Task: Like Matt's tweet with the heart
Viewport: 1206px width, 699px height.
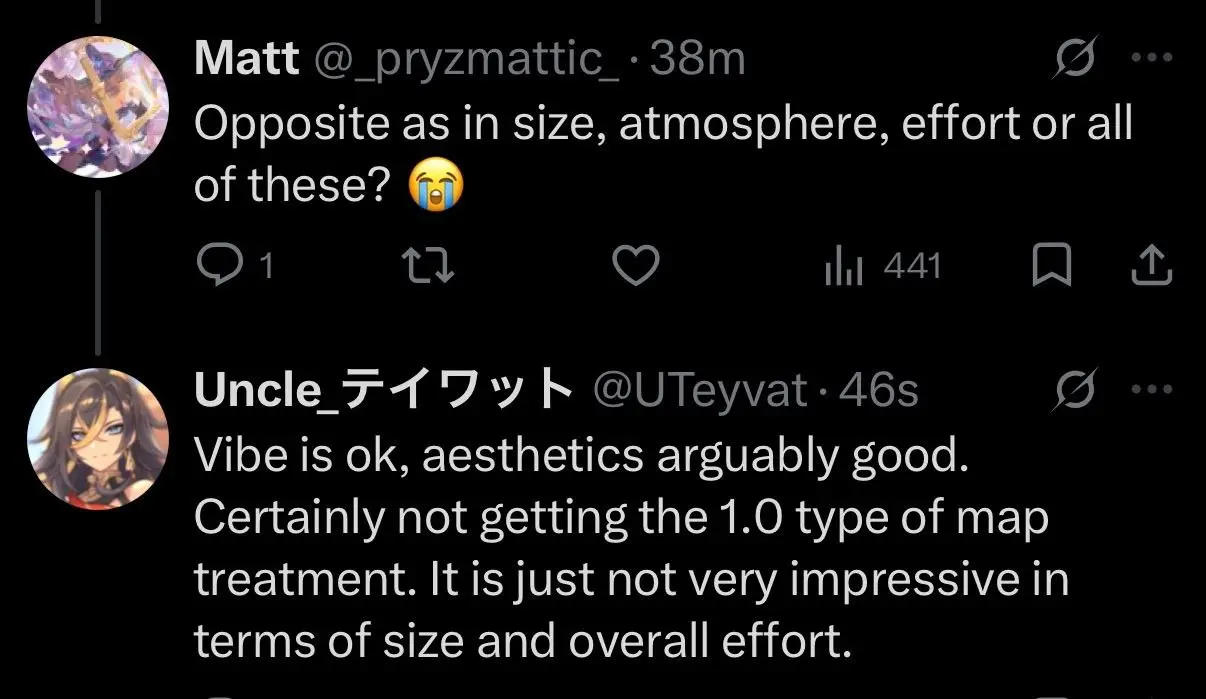Action: tap(635, 265)
